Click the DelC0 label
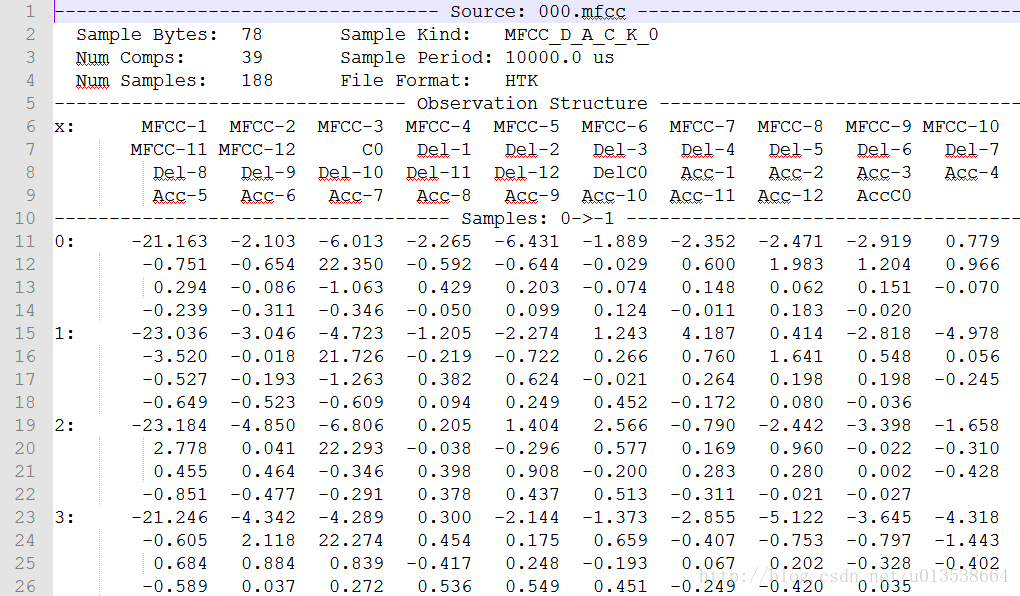The height and width of the screenshot is (596, 1020). [620, 173]
